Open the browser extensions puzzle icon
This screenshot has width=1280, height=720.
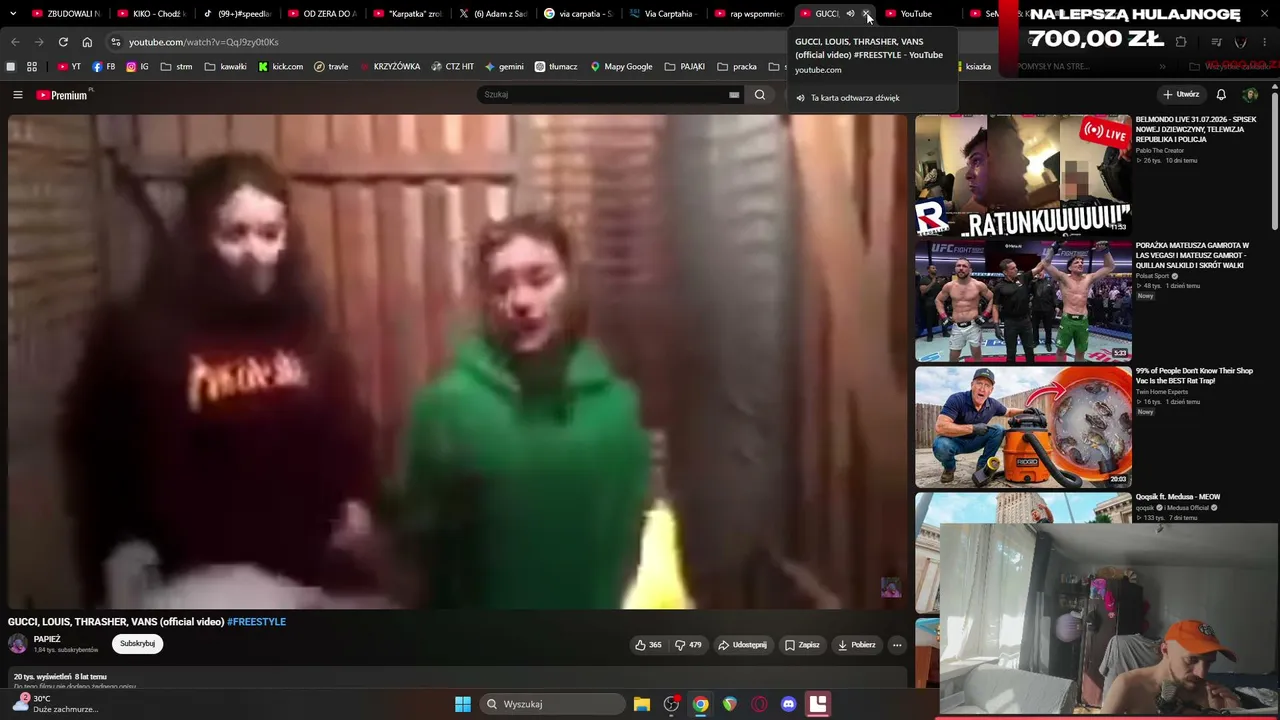(1181, 42)
